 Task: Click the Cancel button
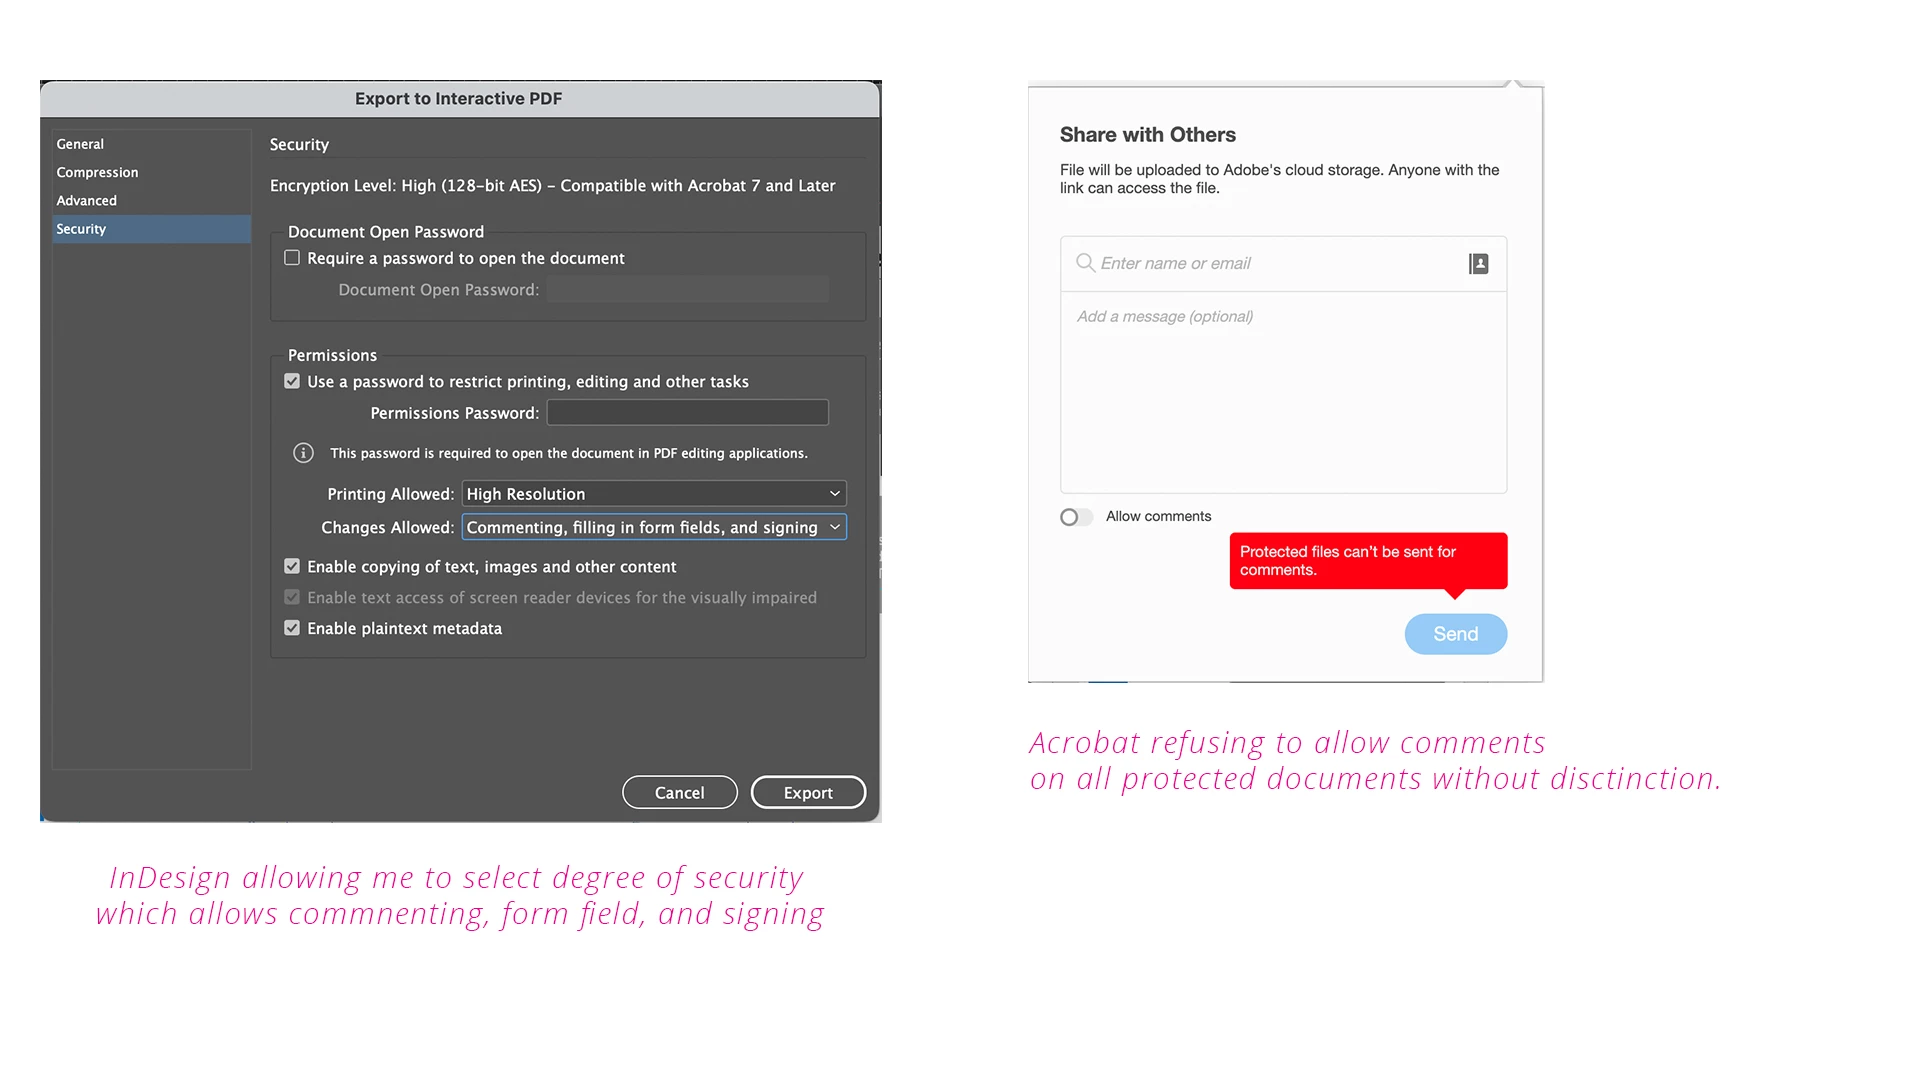pyautogui.click(x=679, y=792)
